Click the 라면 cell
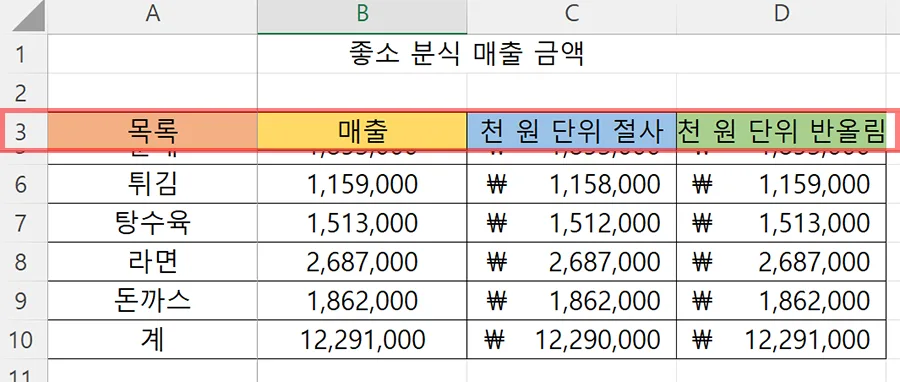 click(152, 262)
